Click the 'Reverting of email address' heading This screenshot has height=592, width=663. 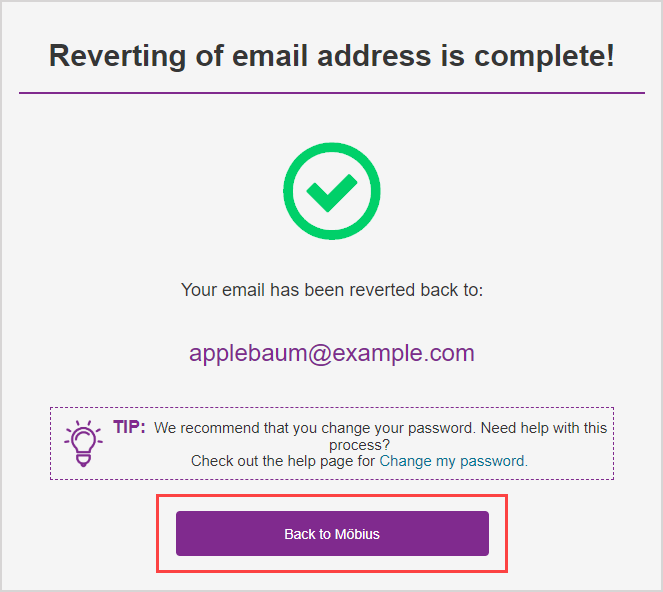click(x=331, y=56)
